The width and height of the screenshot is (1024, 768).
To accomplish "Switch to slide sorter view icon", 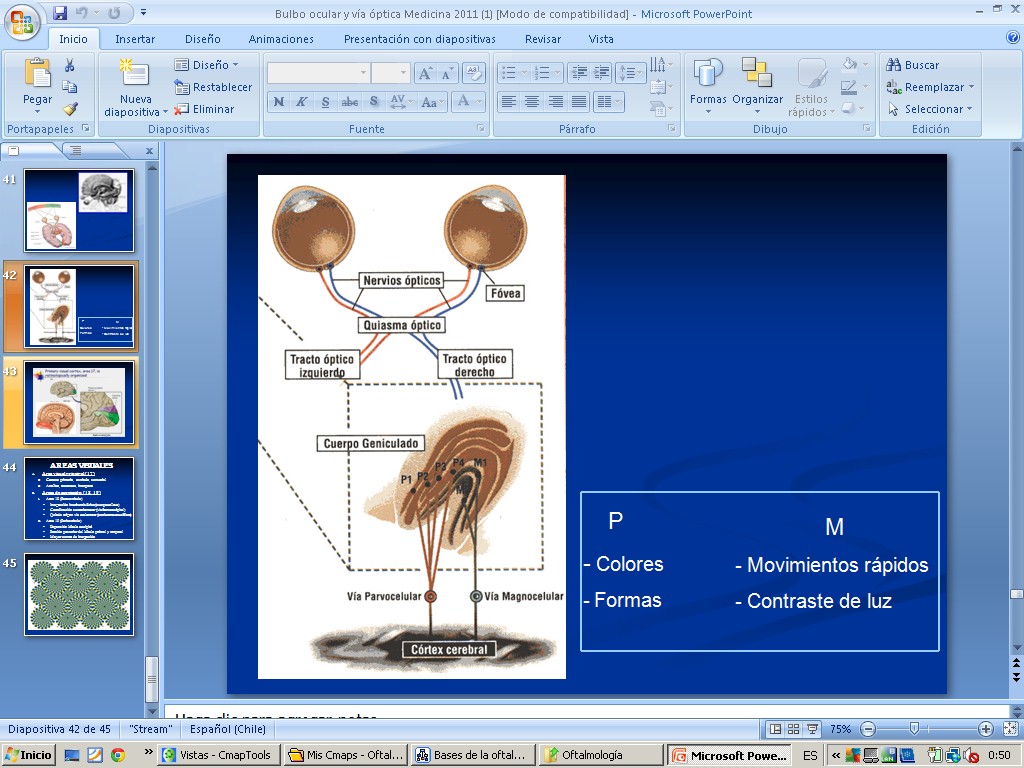I will pyautogui.click(x=792, y=729).
